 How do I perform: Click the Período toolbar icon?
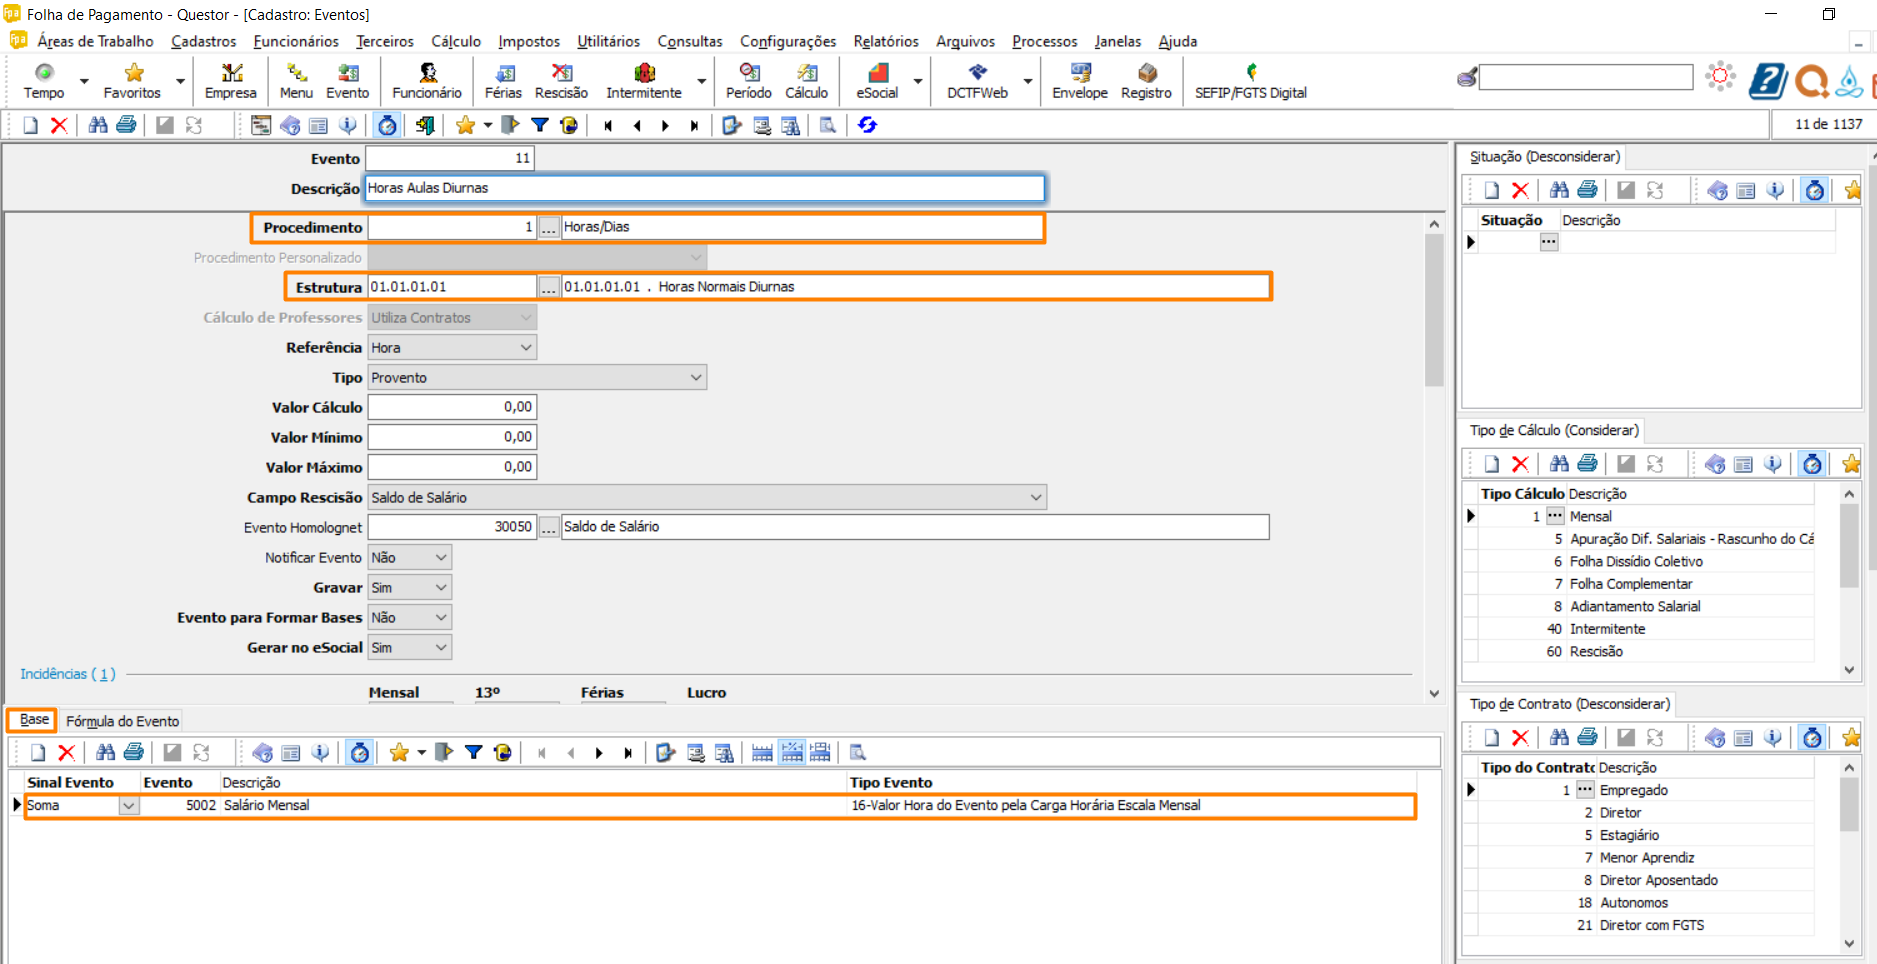(749, 80)
